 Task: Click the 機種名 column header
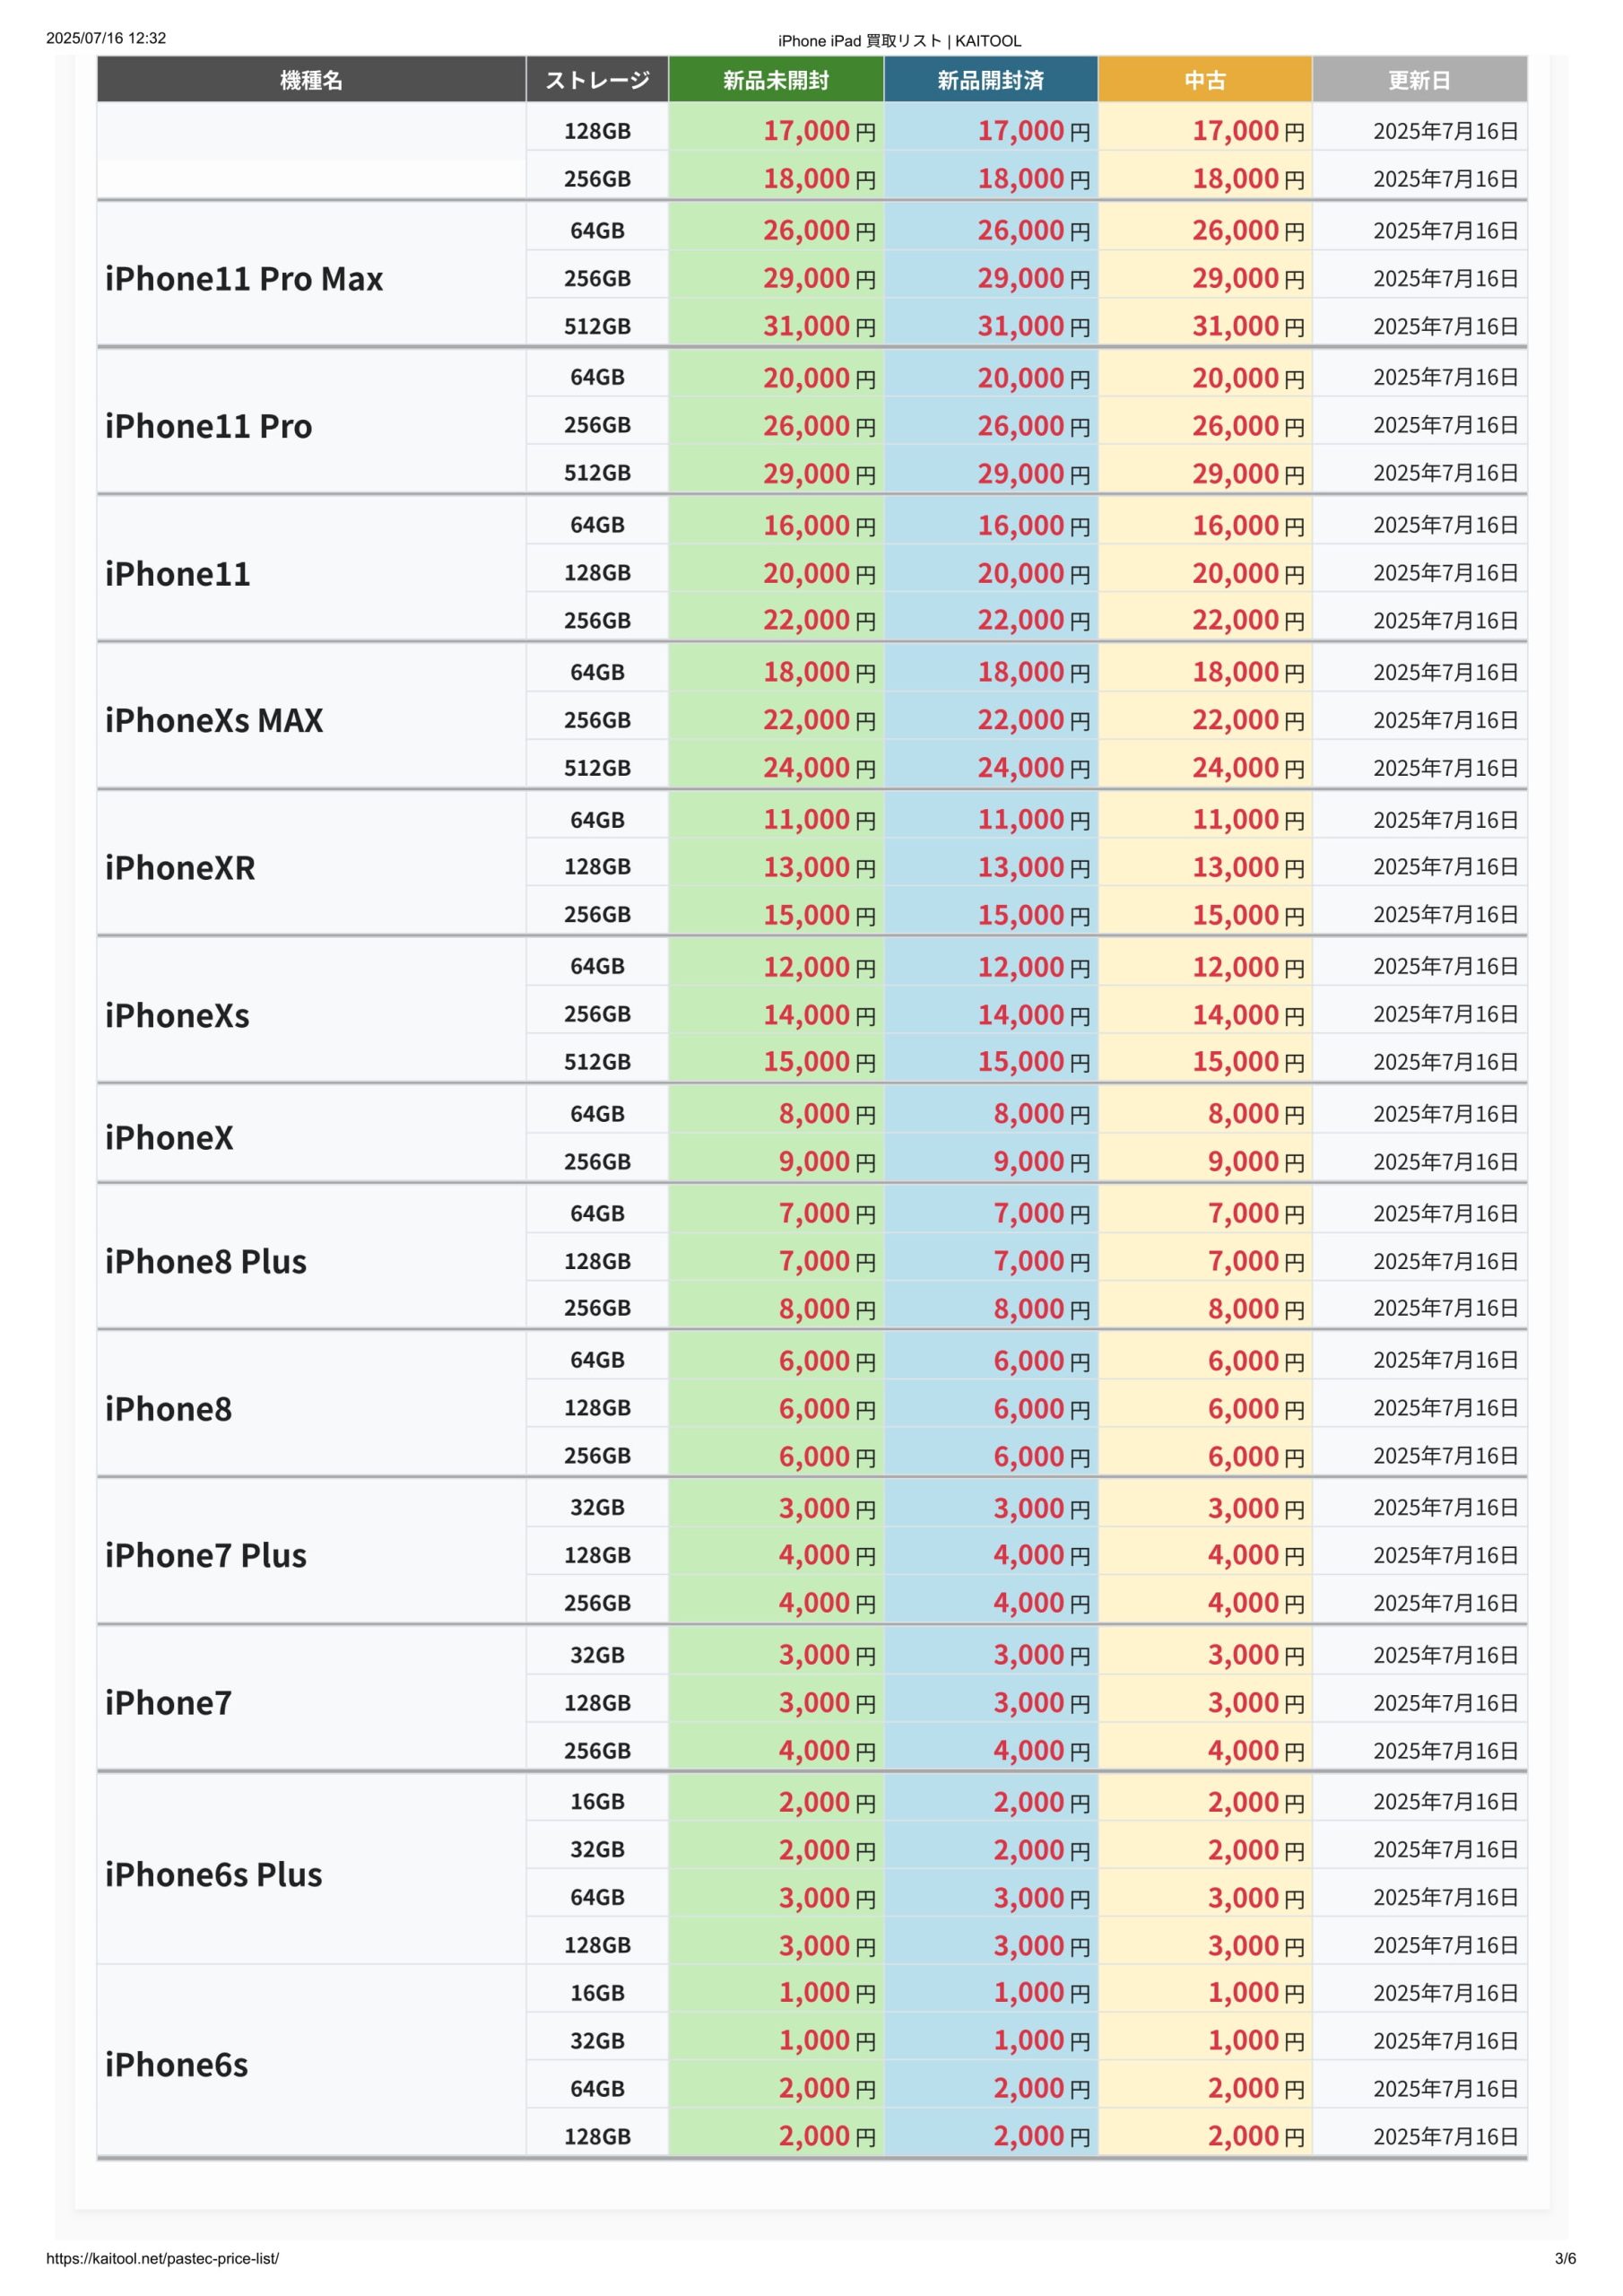coord(311,80)
